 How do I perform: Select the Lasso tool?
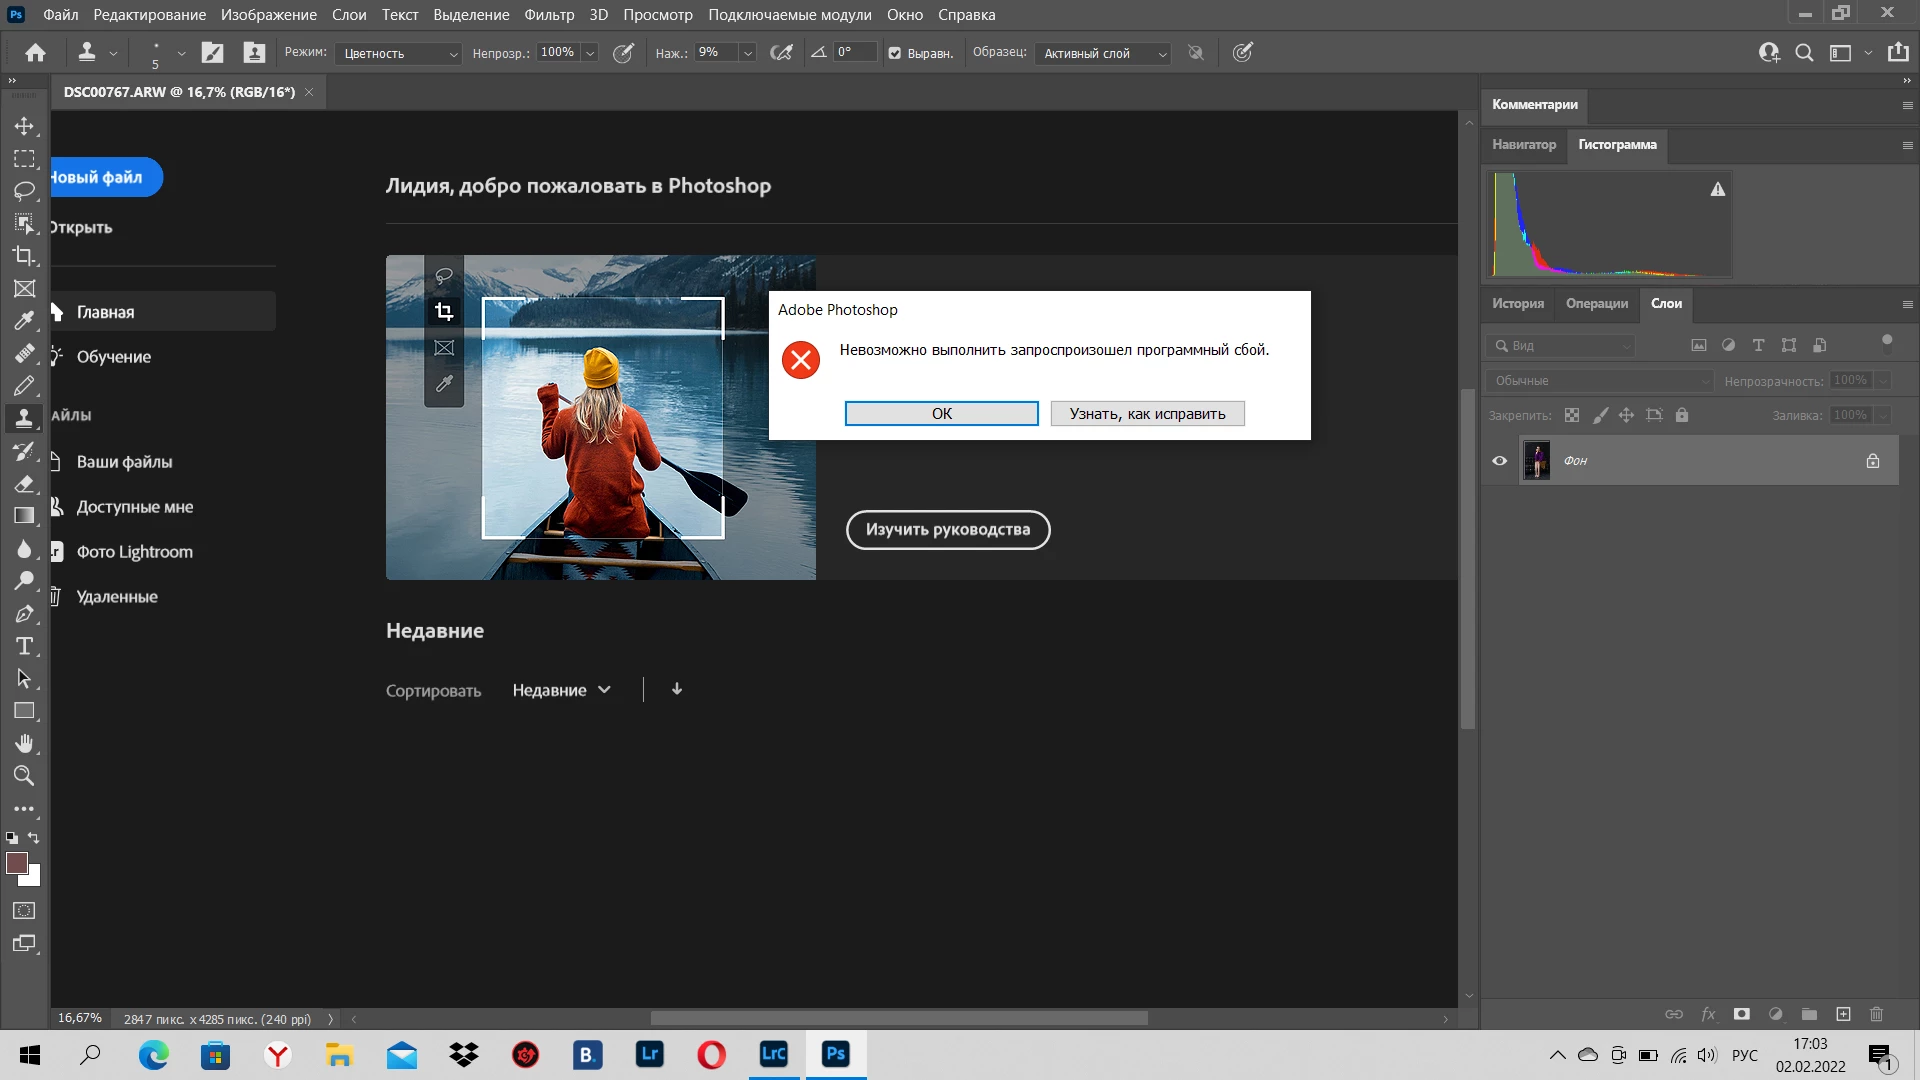24,190
